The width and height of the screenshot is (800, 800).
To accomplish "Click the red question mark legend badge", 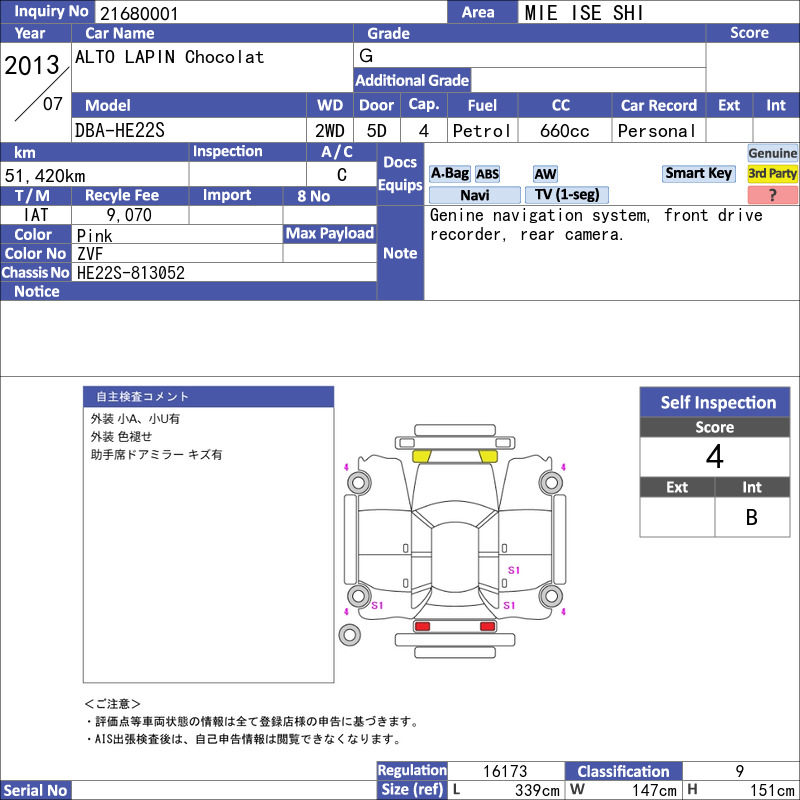I will coord(772,195).
